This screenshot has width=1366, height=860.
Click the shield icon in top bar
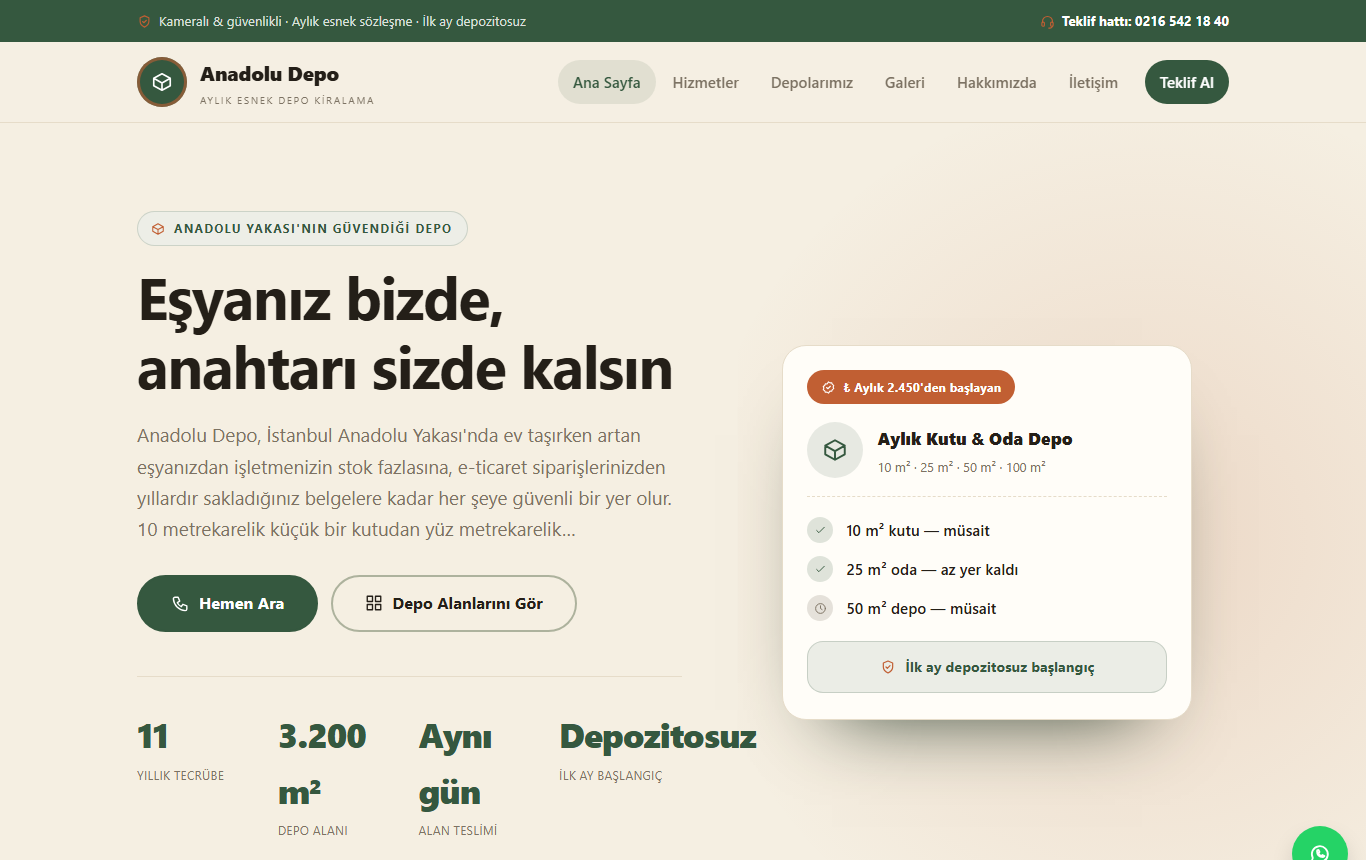tap(144, 21)
